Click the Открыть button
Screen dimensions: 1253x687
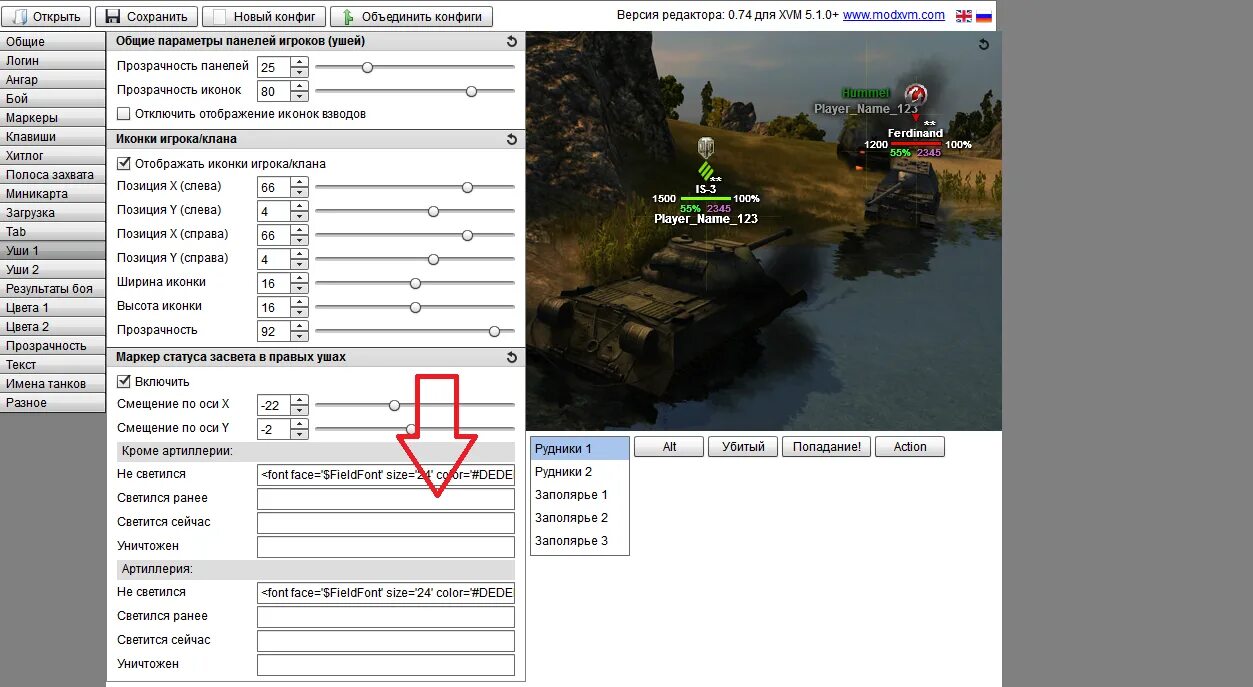tap(47, 17)
